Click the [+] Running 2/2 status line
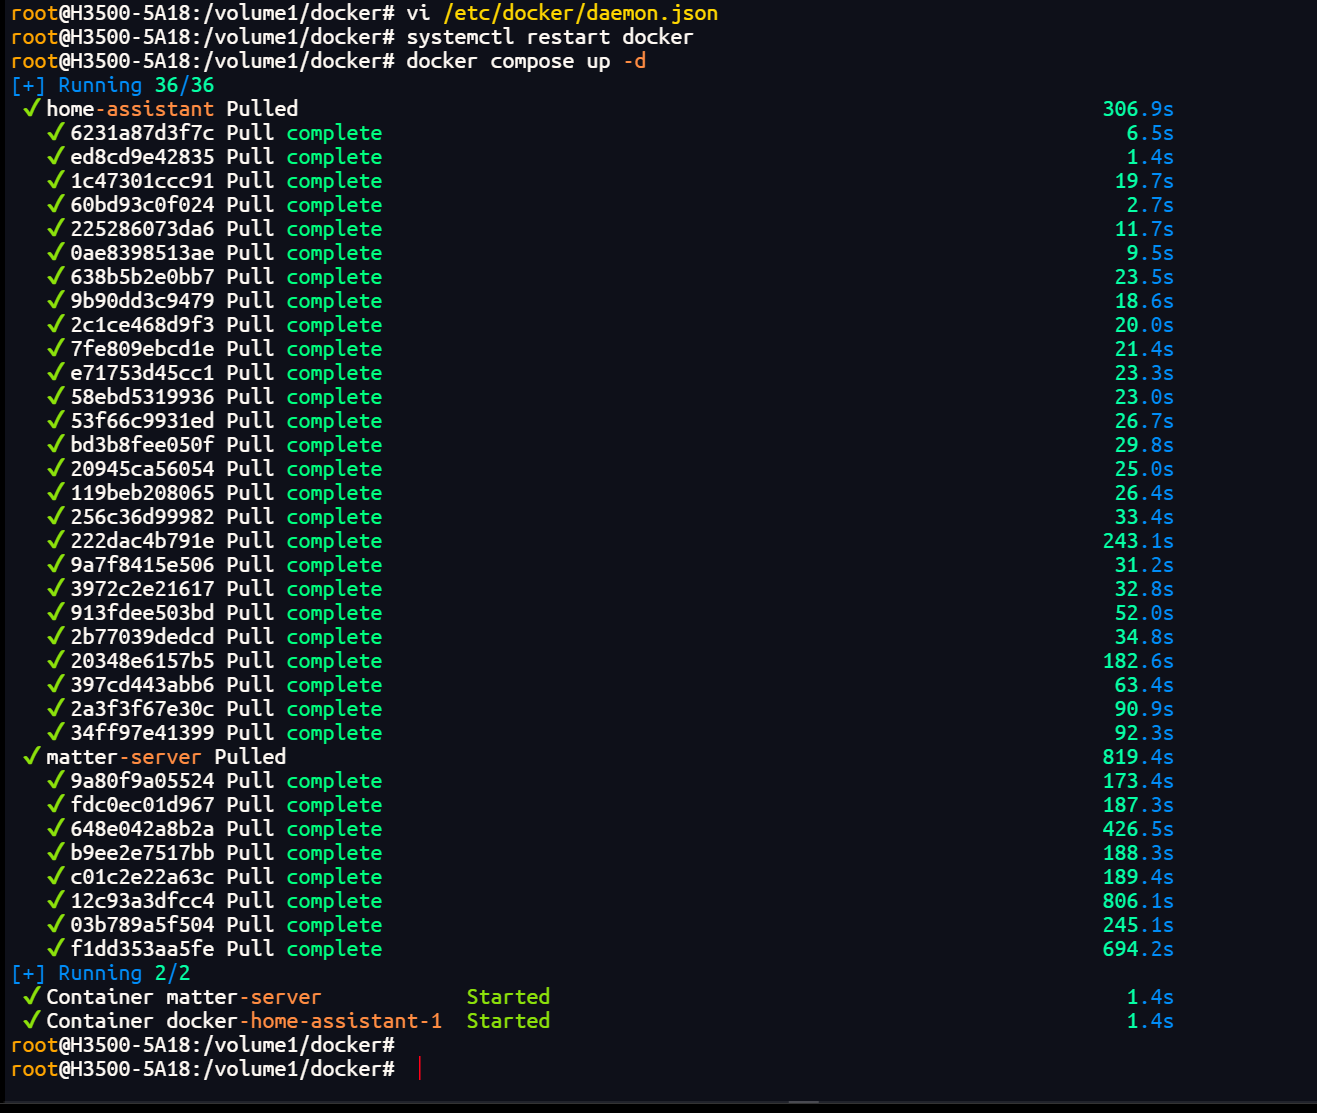 [101, 973]
